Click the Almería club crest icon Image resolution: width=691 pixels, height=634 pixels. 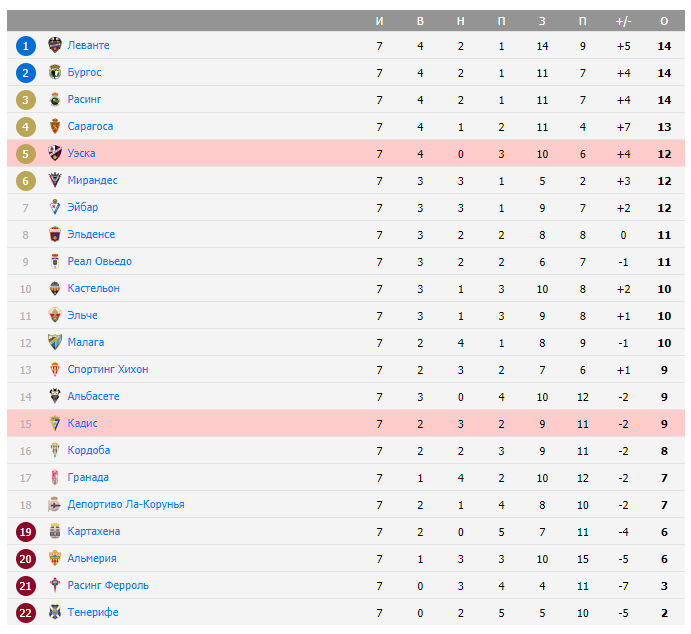pyautogui.click(x=55, y=558)
